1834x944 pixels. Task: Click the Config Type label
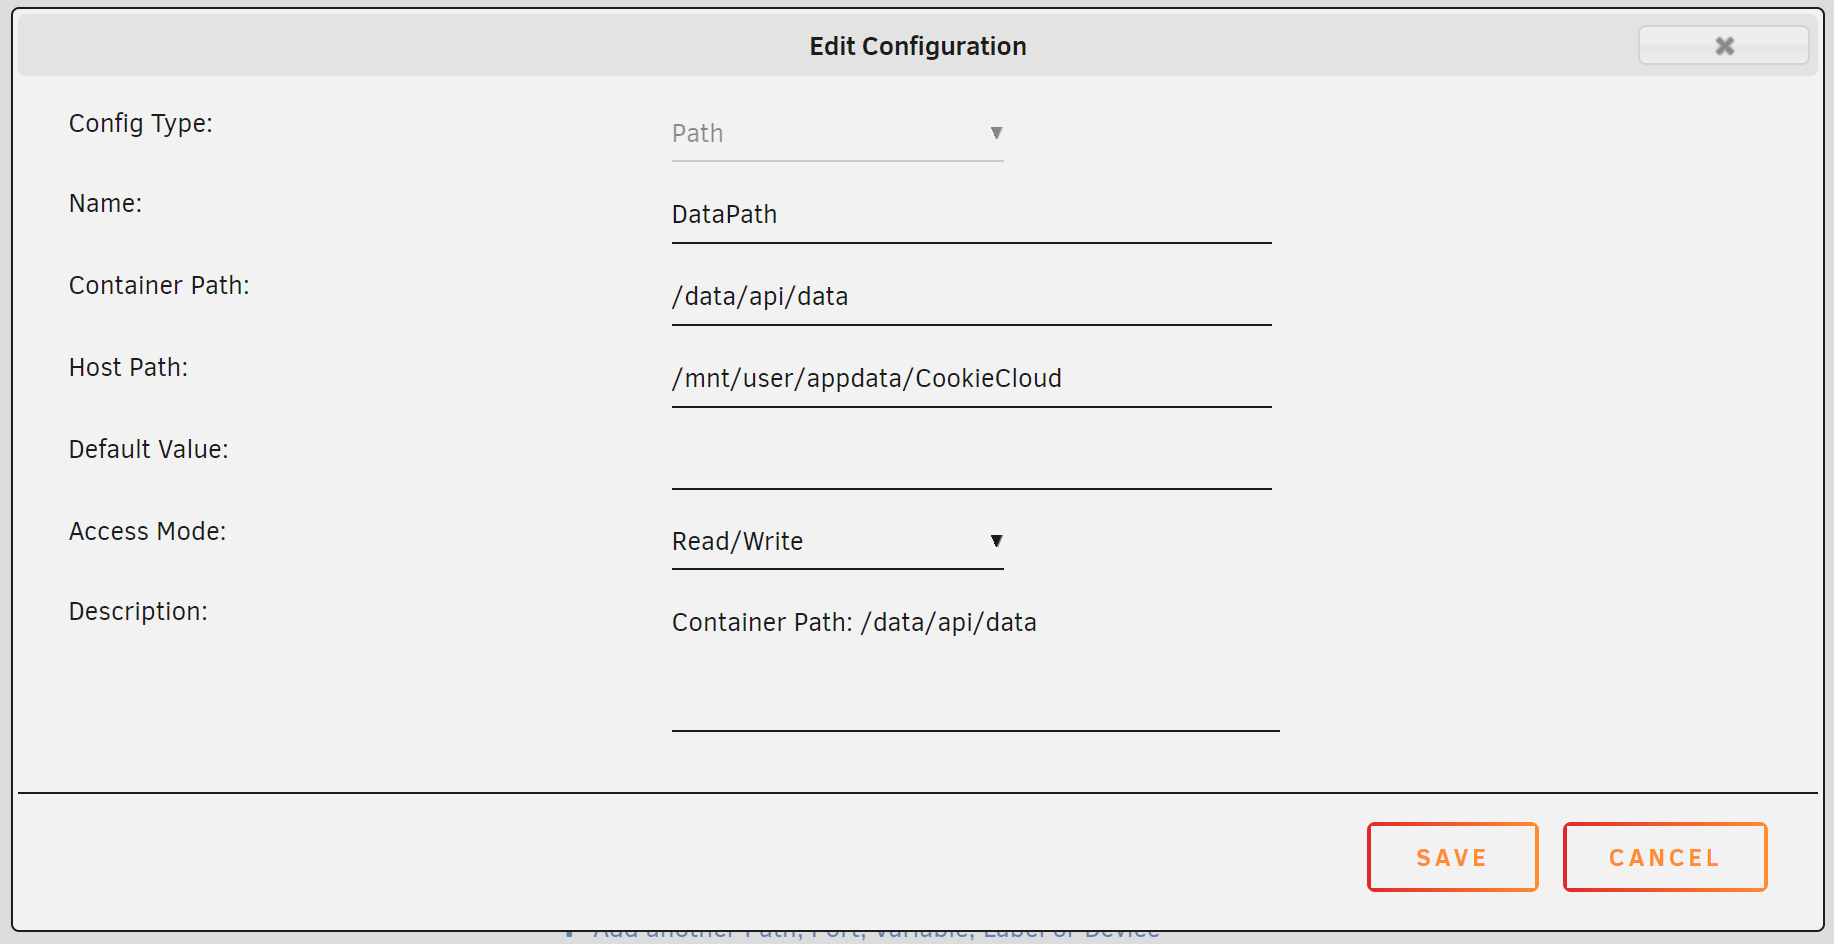140,124
